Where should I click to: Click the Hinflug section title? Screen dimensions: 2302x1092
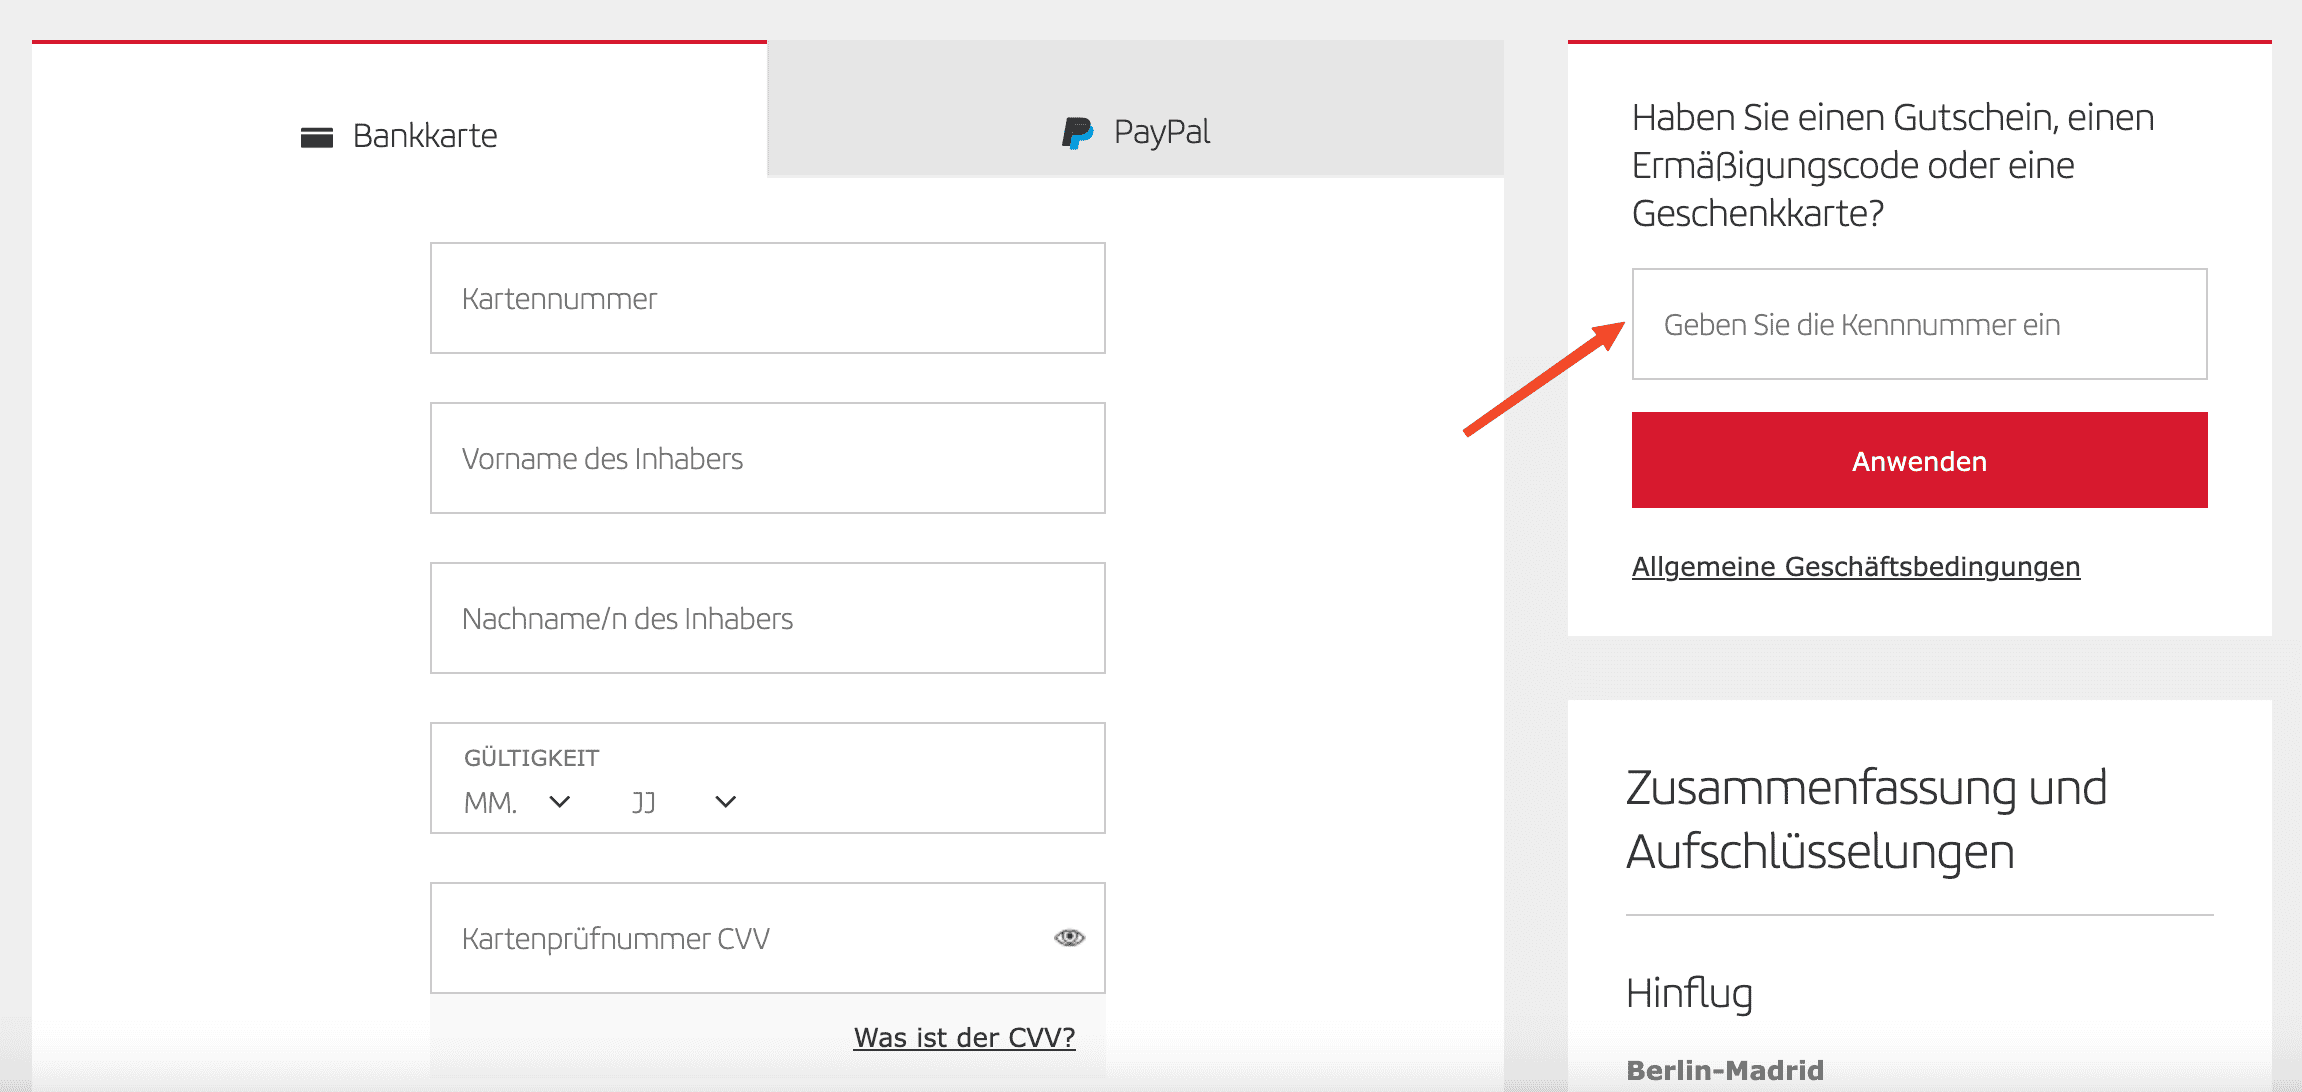pos(1689,993)
